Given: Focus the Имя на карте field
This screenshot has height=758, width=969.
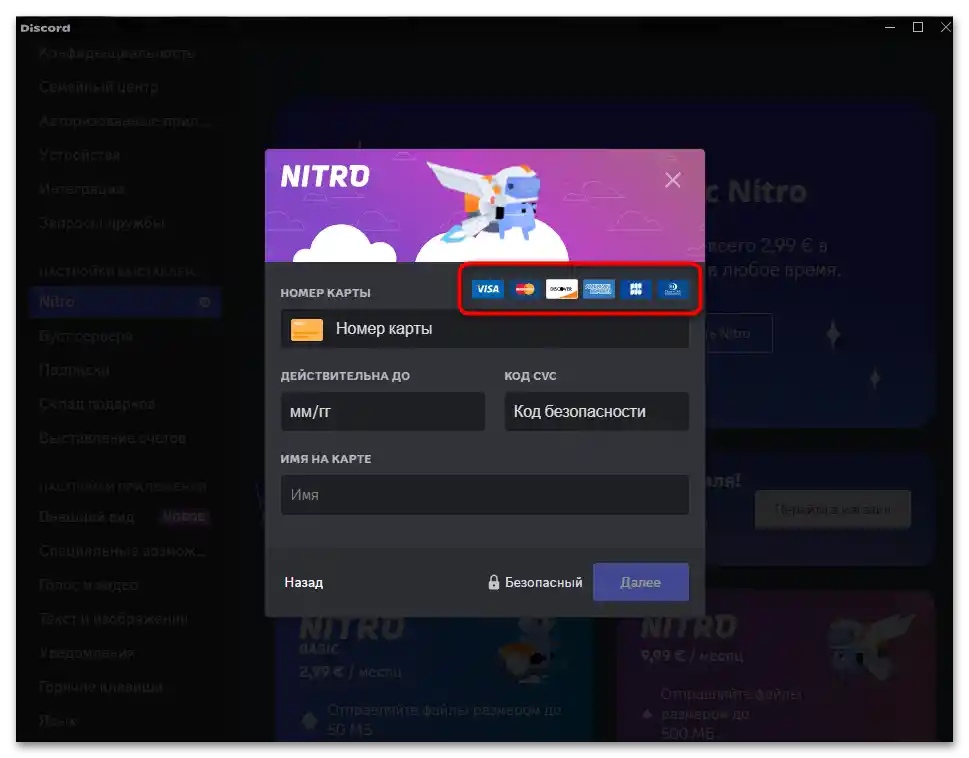Looking at the screenshot, I should (484, 495).
